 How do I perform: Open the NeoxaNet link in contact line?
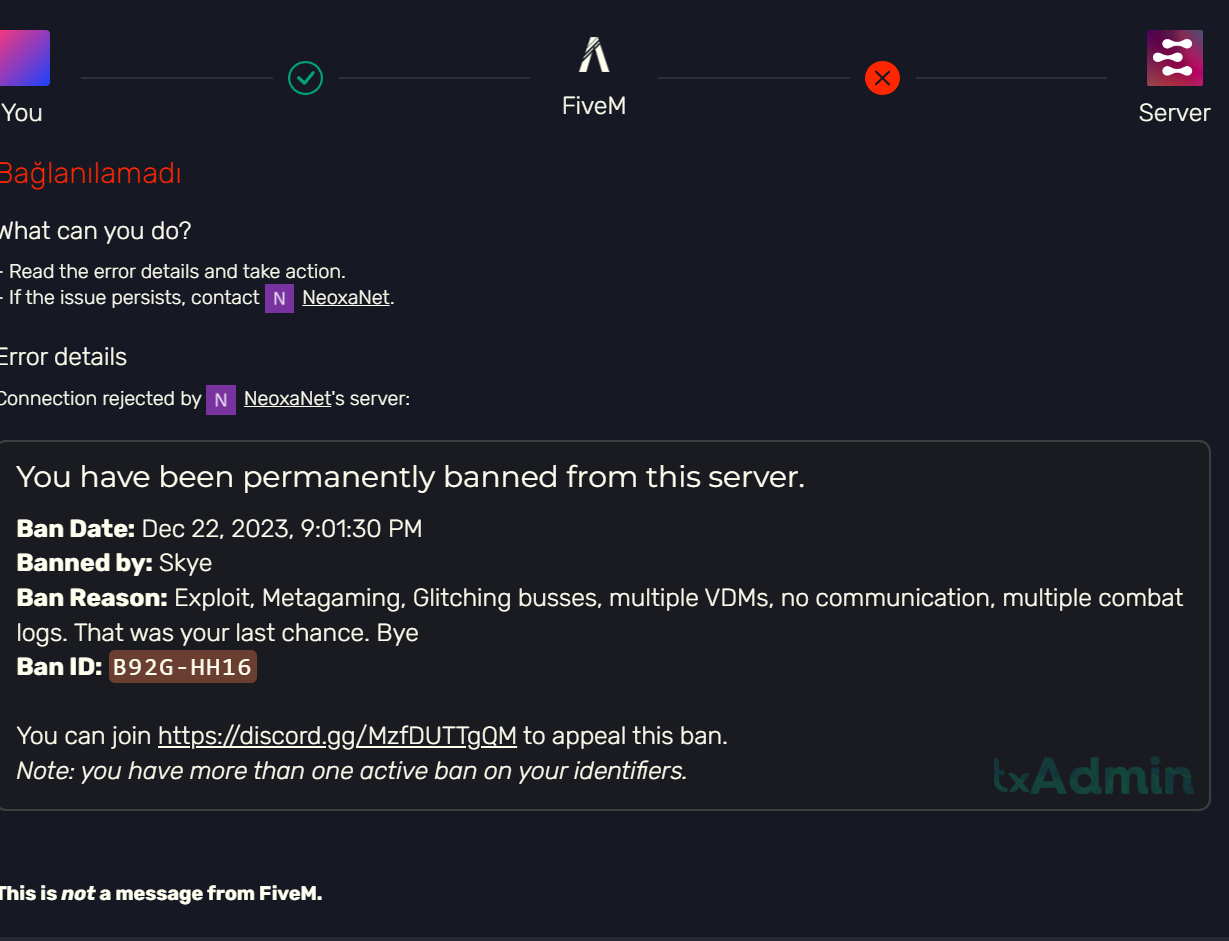coord(346,298)
